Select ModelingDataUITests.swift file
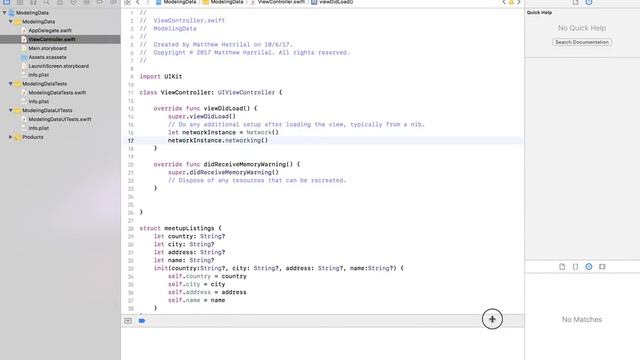 (x=60, y=119)
